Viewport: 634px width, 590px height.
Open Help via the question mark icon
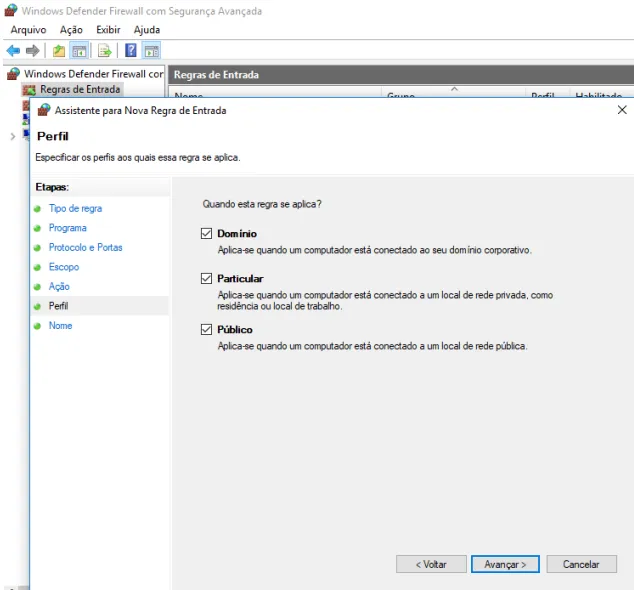tap(131, 51)
